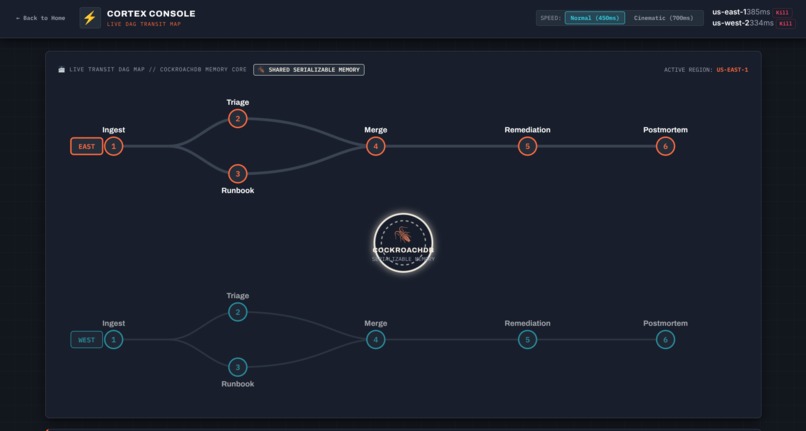Select East Ingest node 1
Image resolution: width=806 pixels, height=431 pixels.
(114, 147)
